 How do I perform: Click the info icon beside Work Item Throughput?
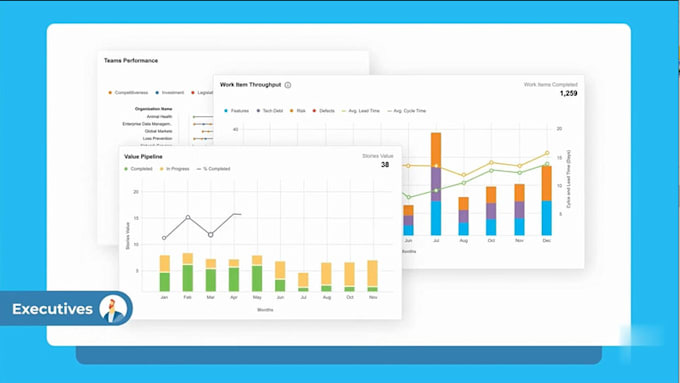coord(288,85)
